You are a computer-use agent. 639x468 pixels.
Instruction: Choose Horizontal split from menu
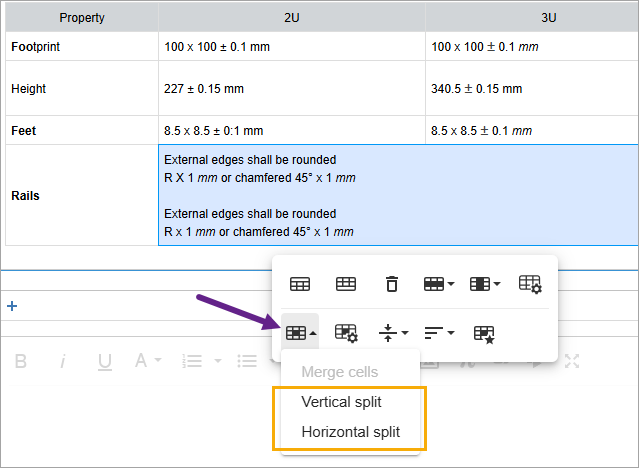pos(350,432)
